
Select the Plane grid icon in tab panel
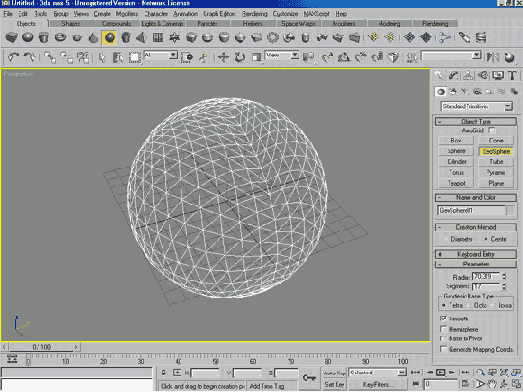point(158,38)
